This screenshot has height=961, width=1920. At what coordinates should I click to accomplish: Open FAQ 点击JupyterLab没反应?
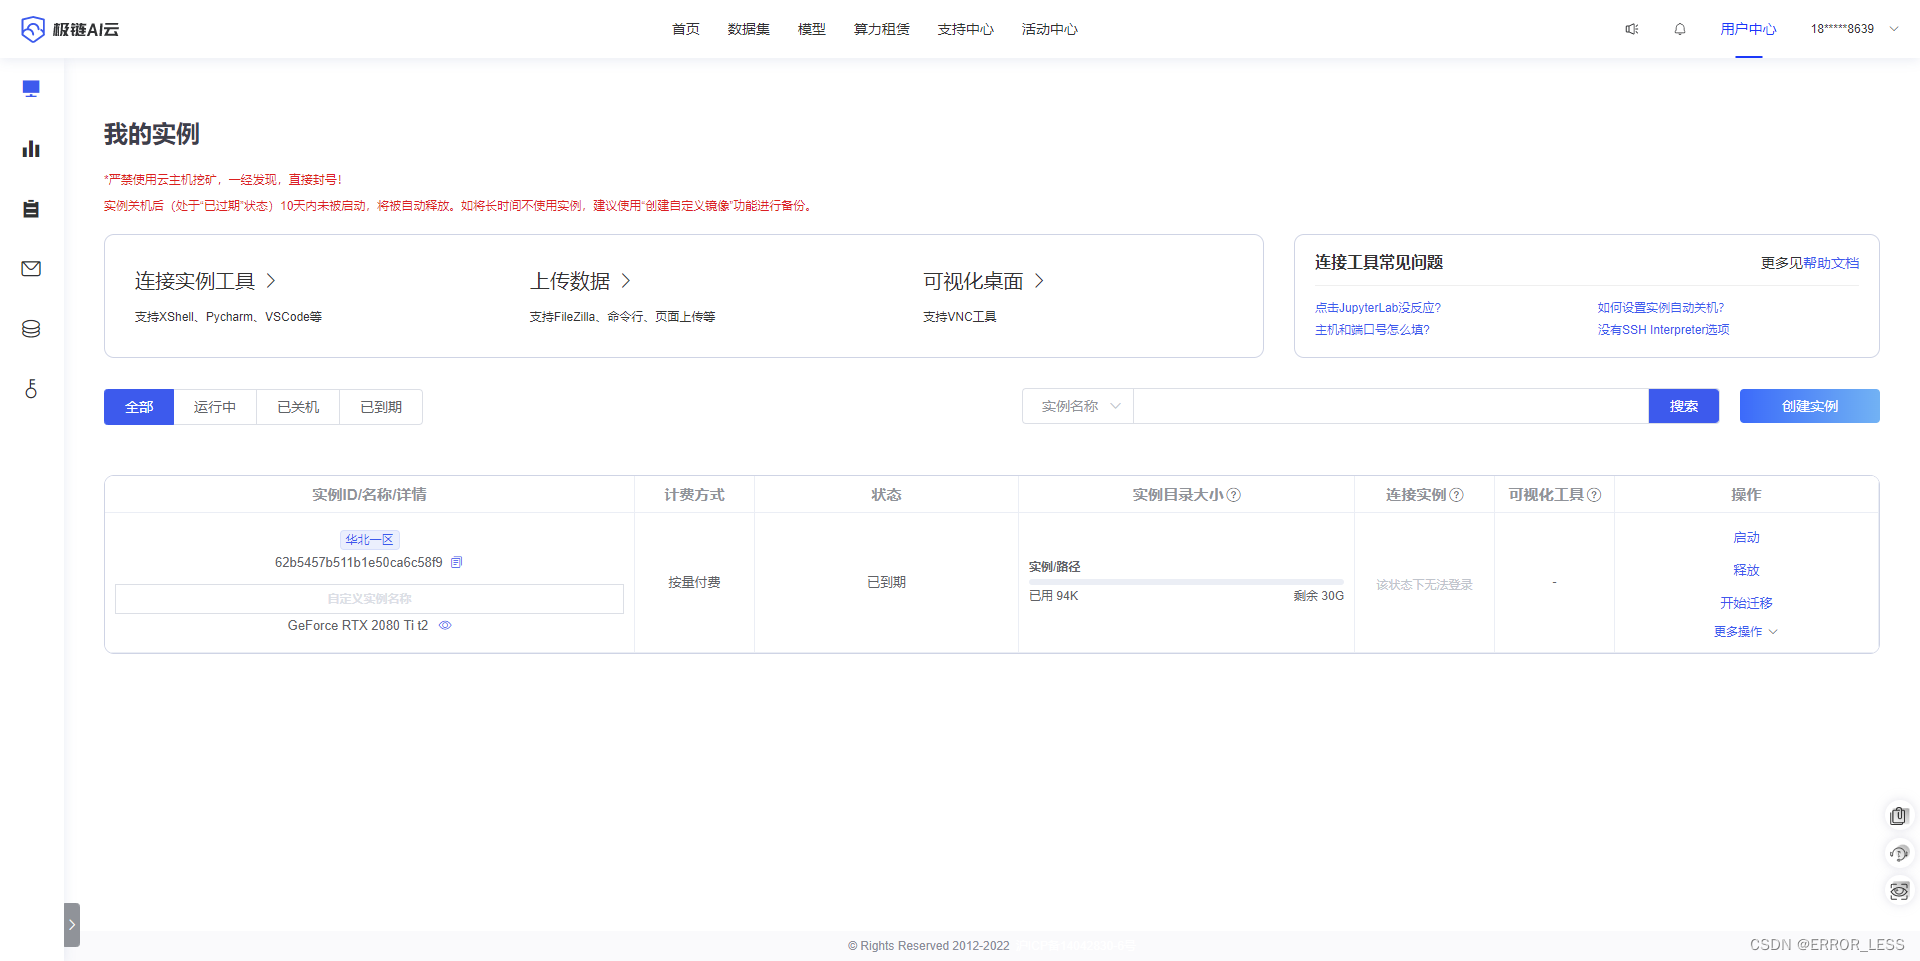click(x=1378, y=308)
